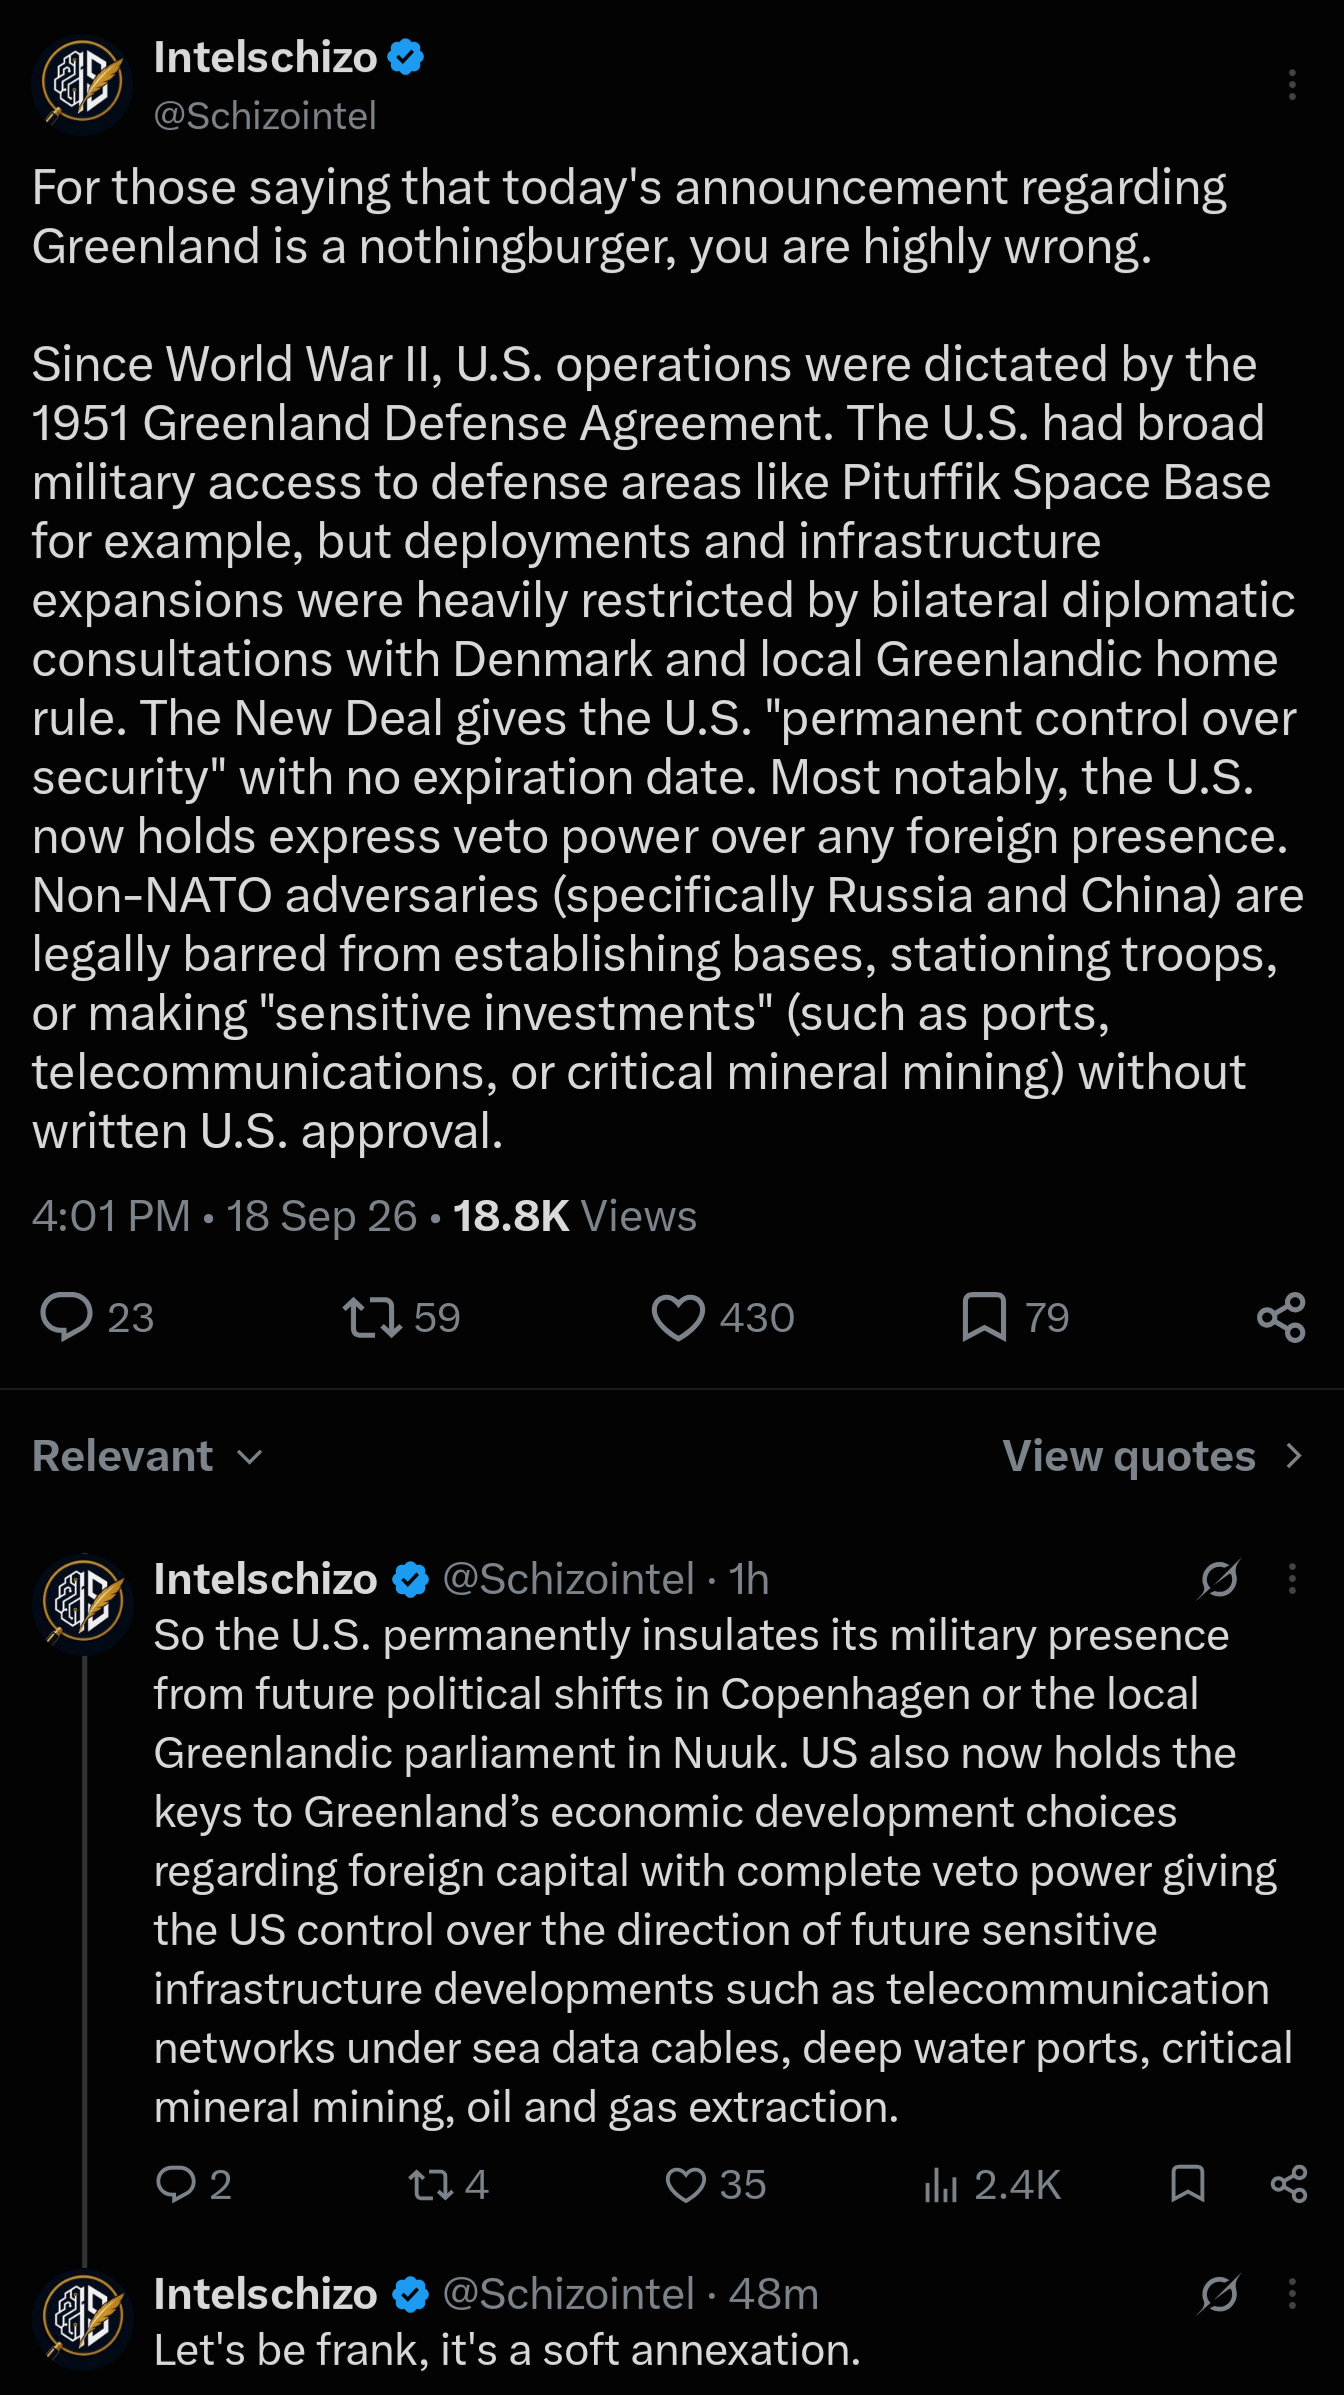
Task: Open the three-dot menu on 1h reply
Action: [1292, 1579]
